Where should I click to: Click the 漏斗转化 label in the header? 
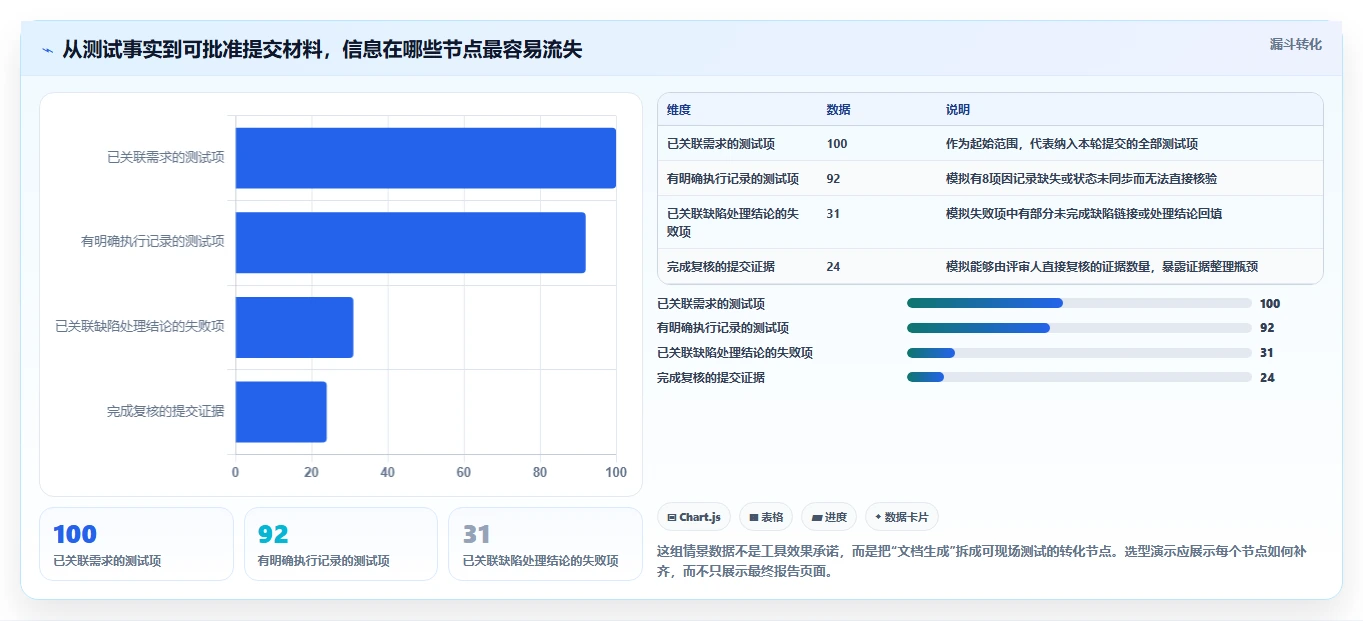1296,44
